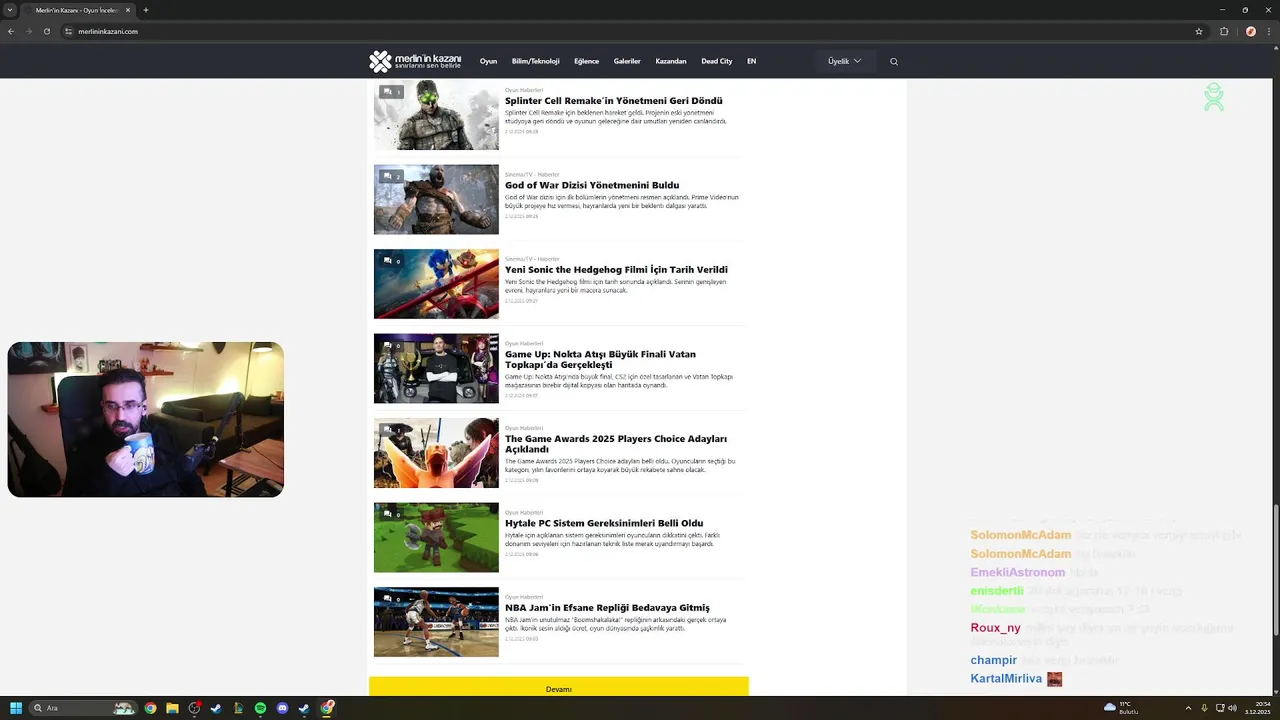Open the tab search dropdown arrow
Screen dimensions: 1280x720
click(9, 10)
